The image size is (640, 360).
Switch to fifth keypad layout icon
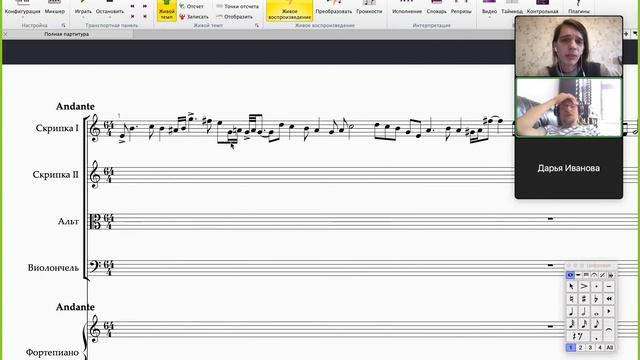coord(602,275)
